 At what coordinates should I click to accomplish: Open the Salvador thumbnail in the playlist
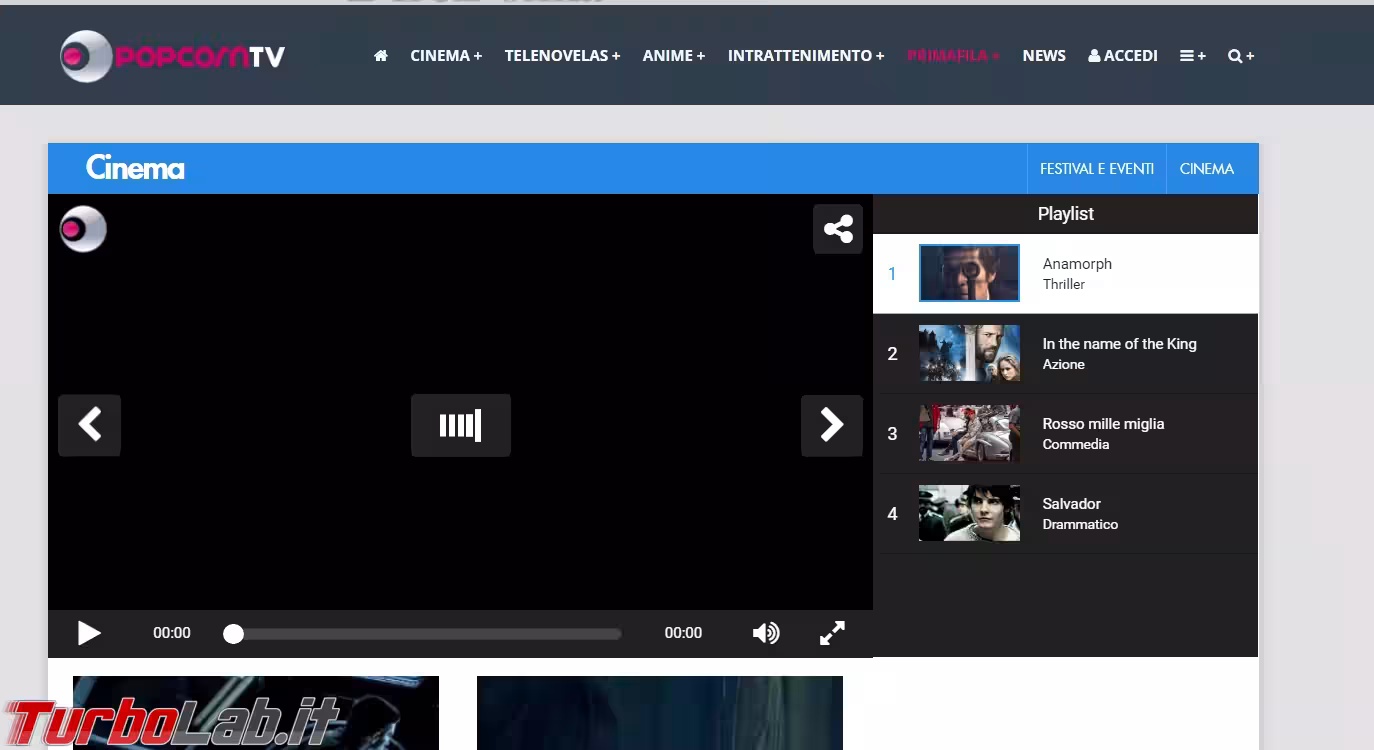pos(968,513)
